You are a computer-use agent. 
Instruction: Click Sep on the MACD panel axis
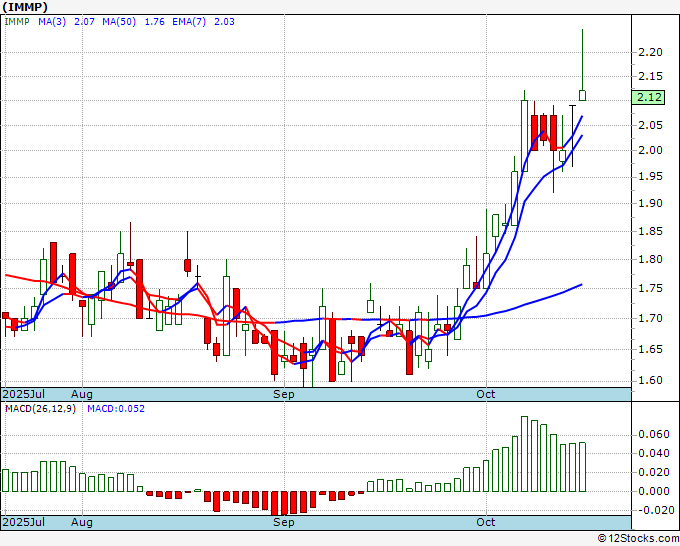coord(284,522)
